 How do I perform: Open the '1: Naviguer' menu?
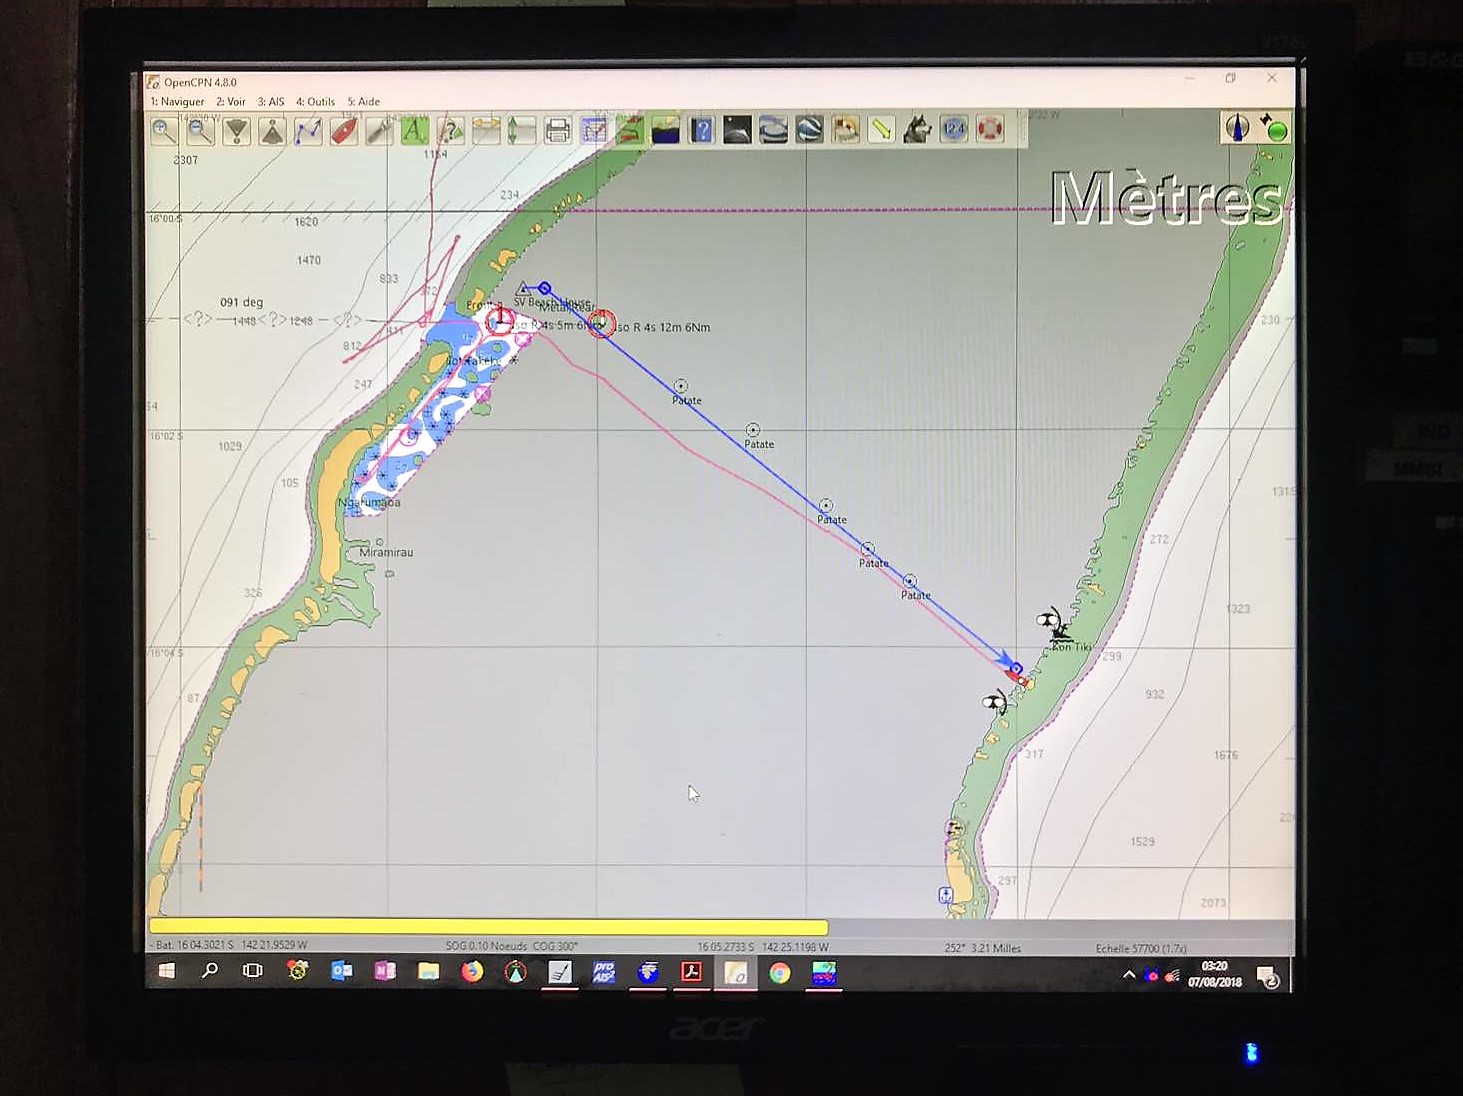[x=177, y=102]
